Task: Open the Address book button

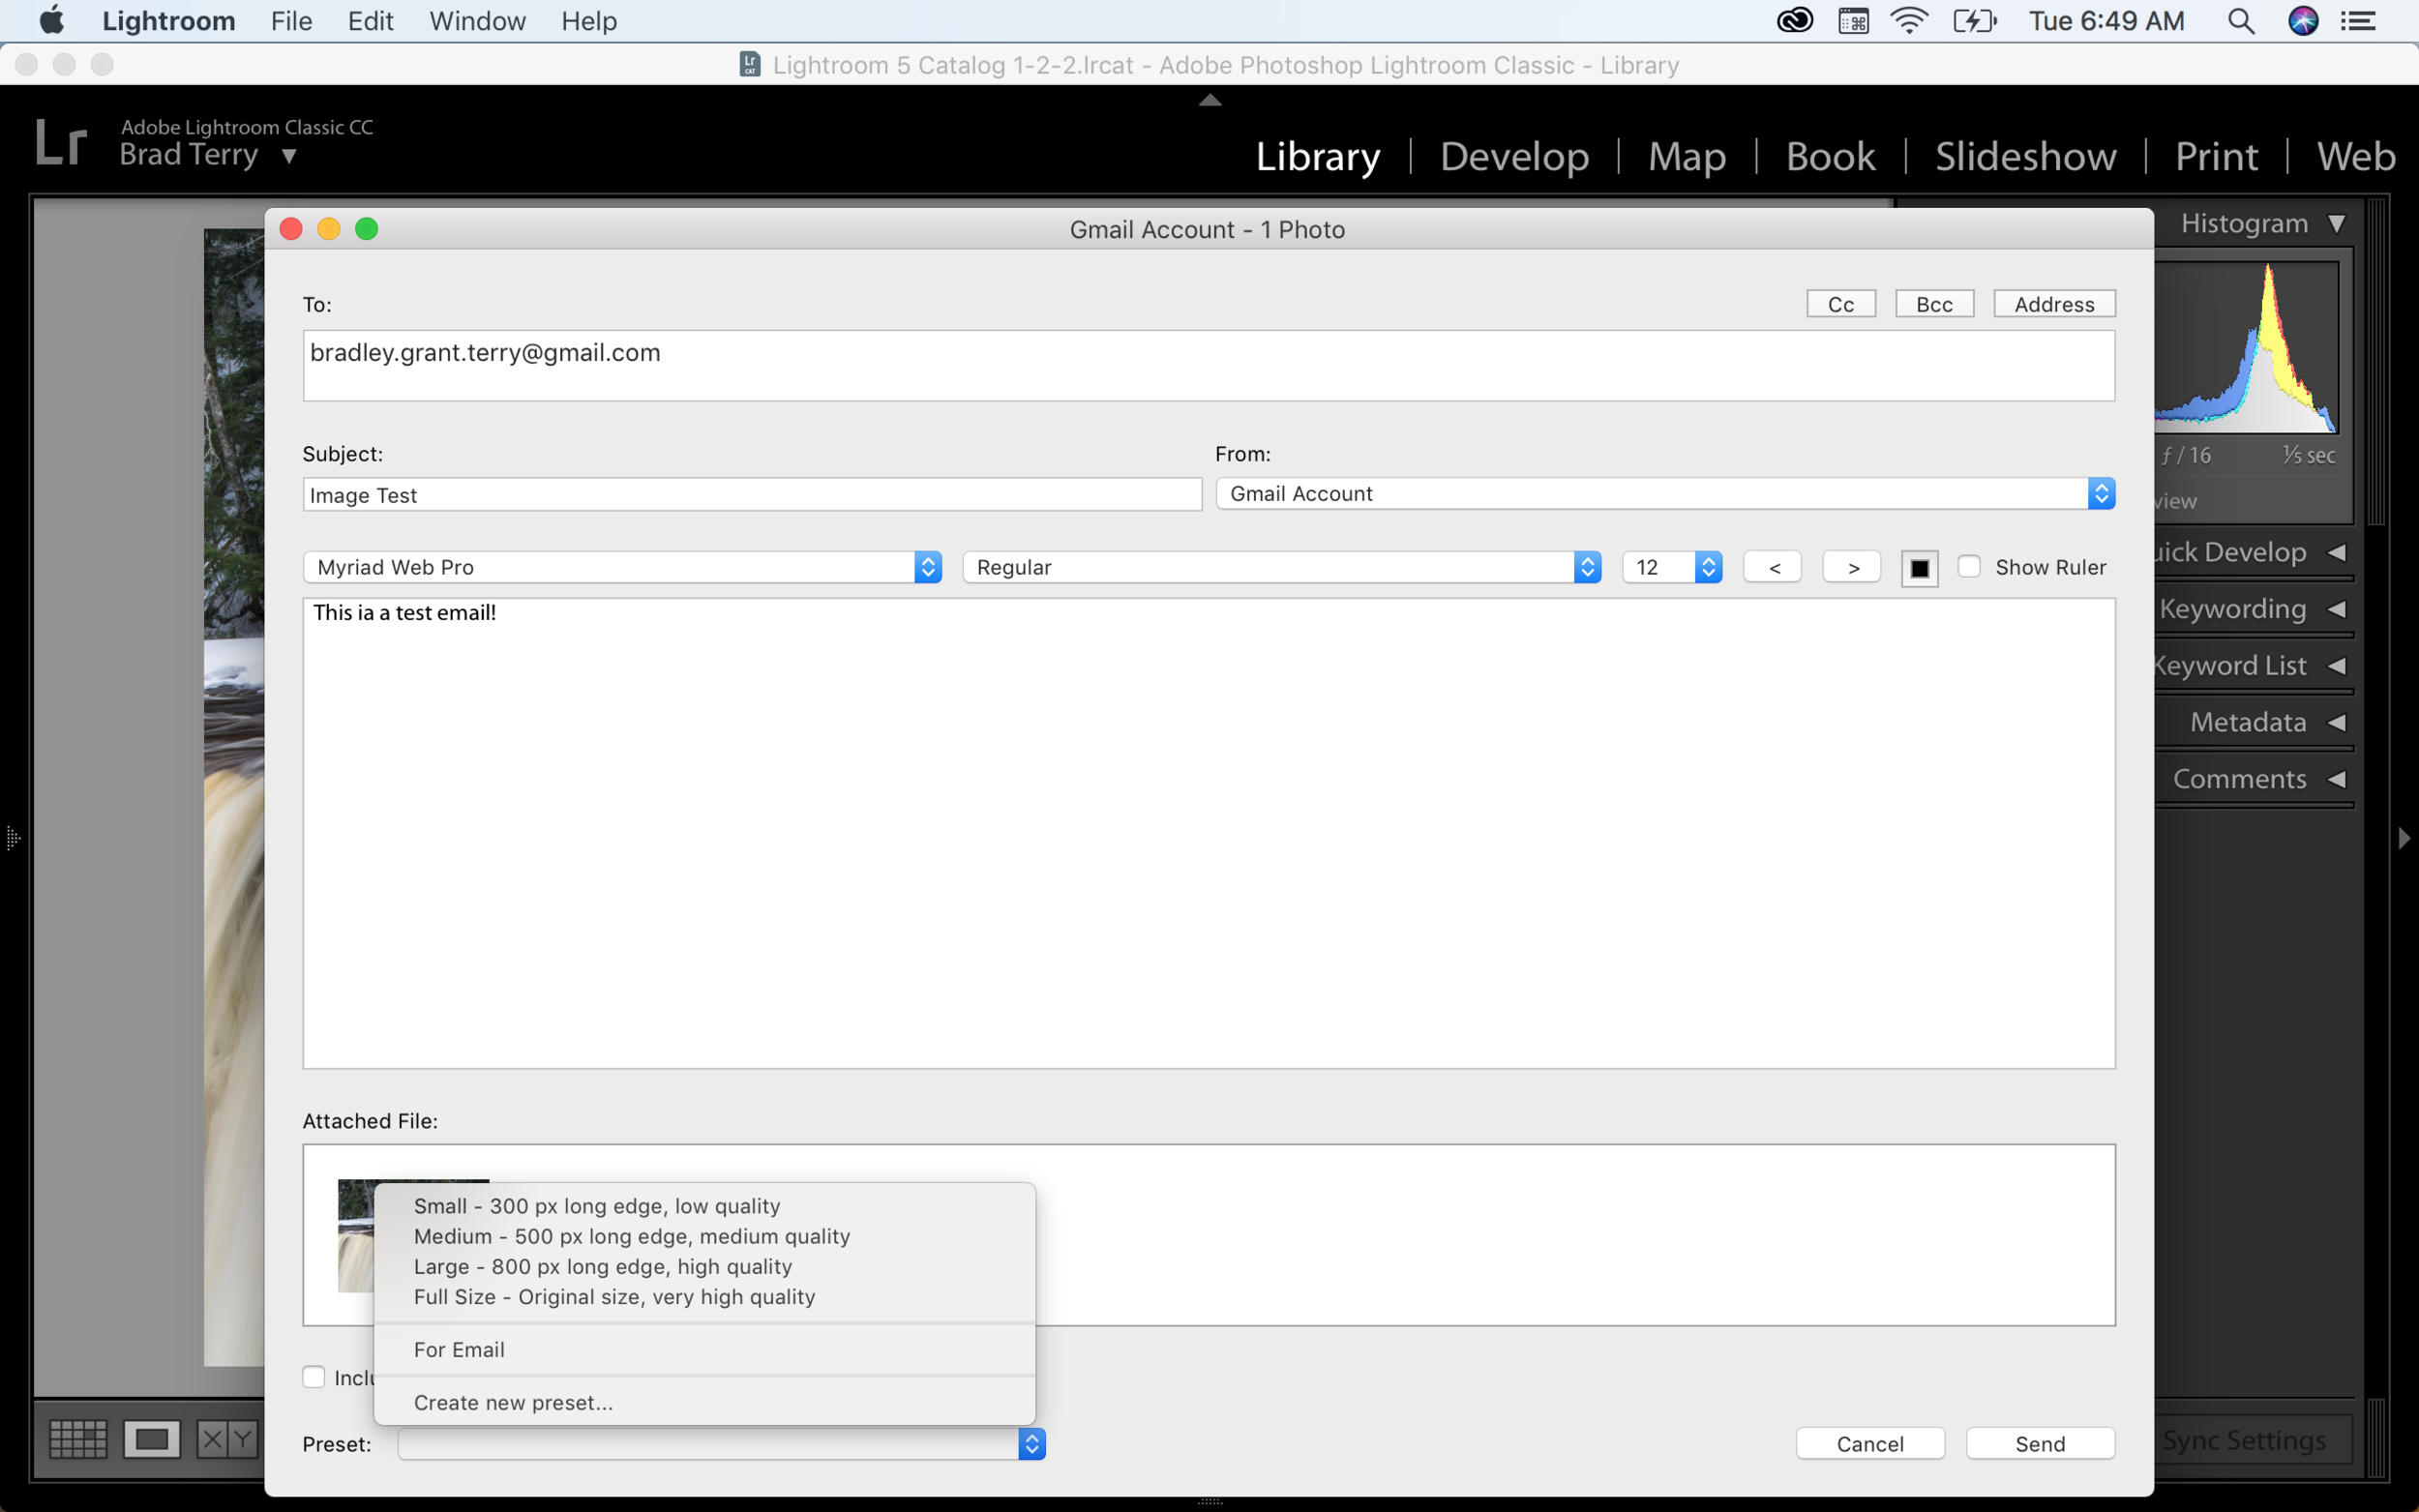Action: (2054, 304)
